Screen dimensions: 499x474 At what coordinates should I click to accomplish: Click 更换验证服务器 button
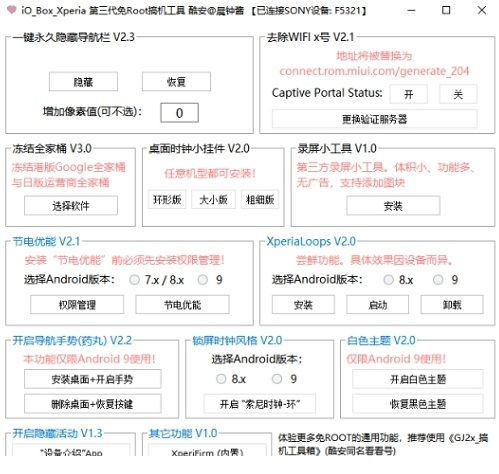click(x=375, y=119)
